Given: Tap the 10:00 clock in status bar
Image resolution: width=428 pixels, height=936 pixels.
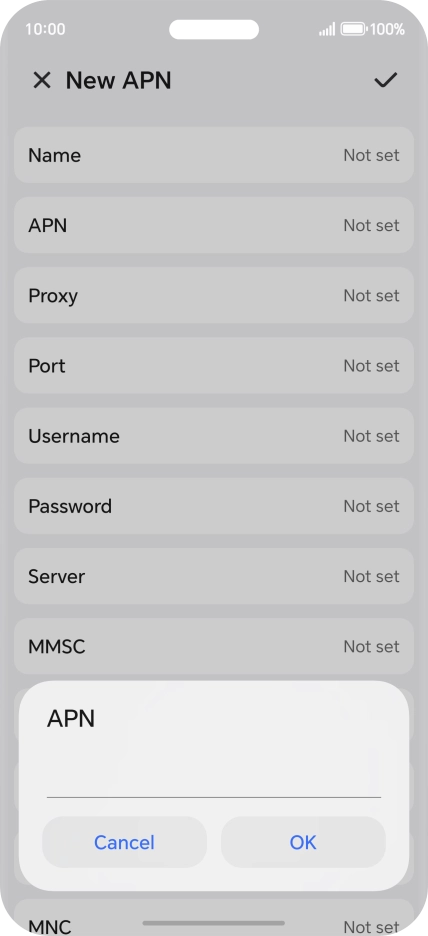Looking at the screenshot, I should click(45, 29).
